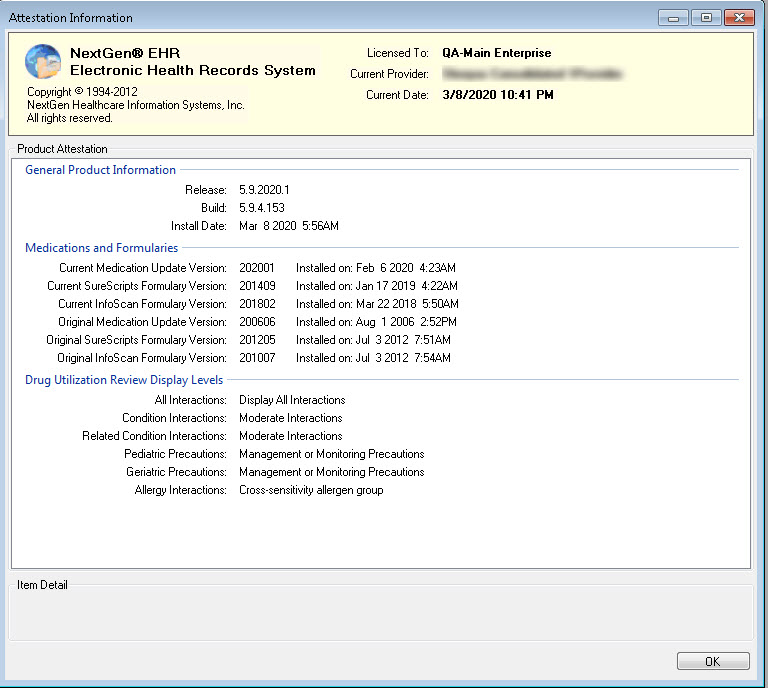Click the 'Allergy Interactions:' label
The width and height of the screenshot is (768, 688).
pos(180,490)
